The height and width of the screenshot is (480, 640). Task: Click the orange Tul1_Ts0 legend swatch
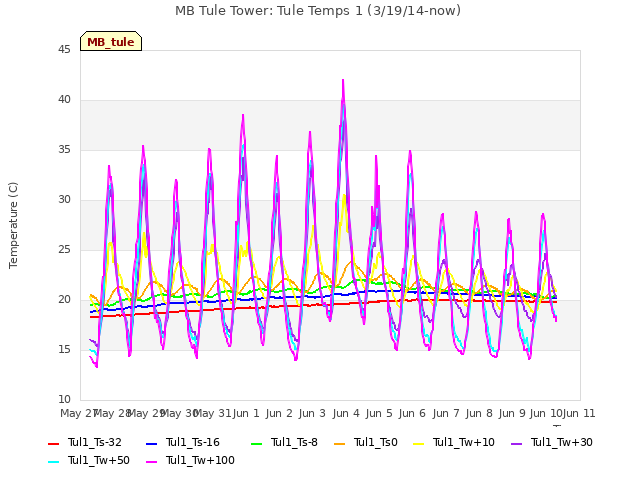click(x=339, y=443)
